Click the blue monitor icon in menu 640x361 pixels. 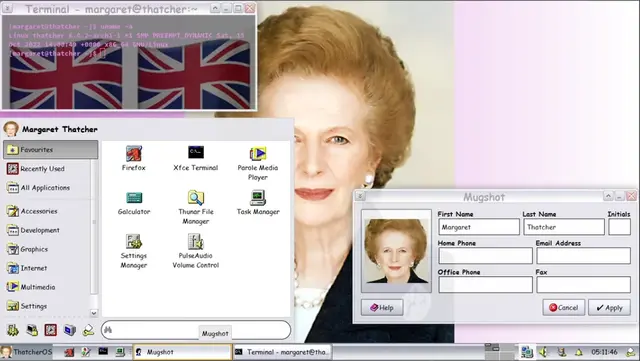tap(69, 330)
